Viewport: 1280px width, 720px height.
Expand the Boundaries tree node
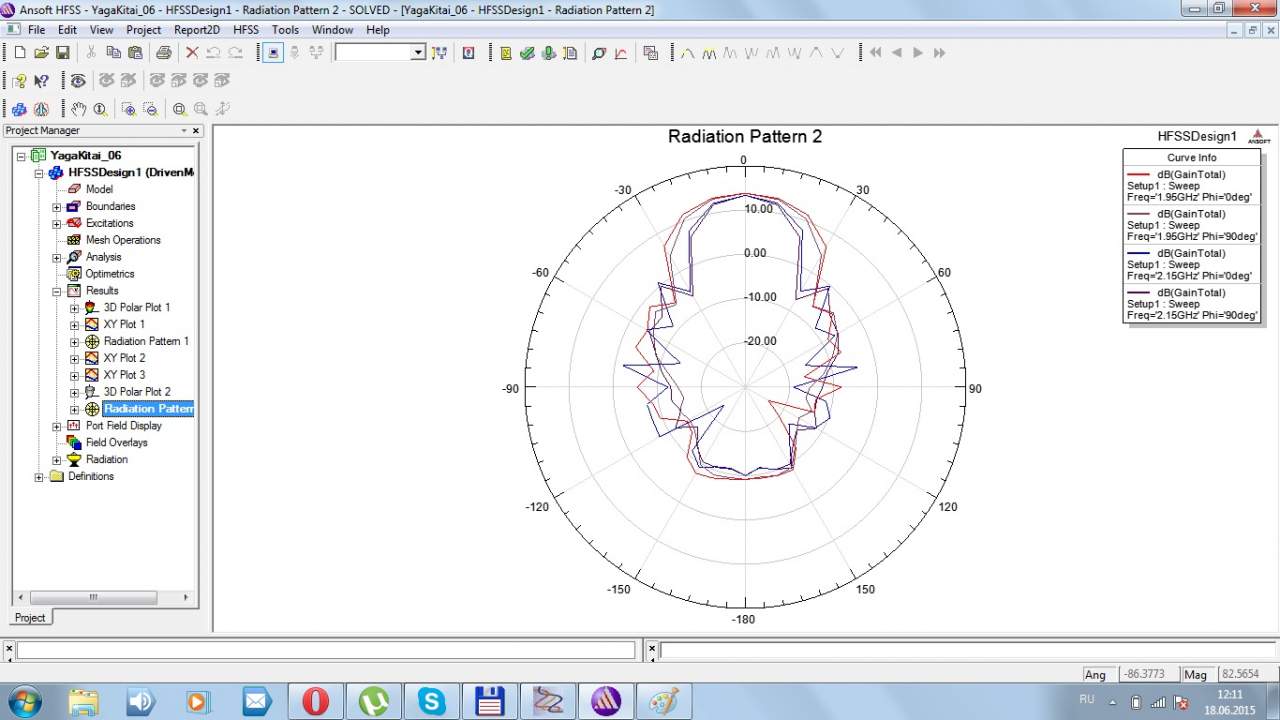[57, 207]
